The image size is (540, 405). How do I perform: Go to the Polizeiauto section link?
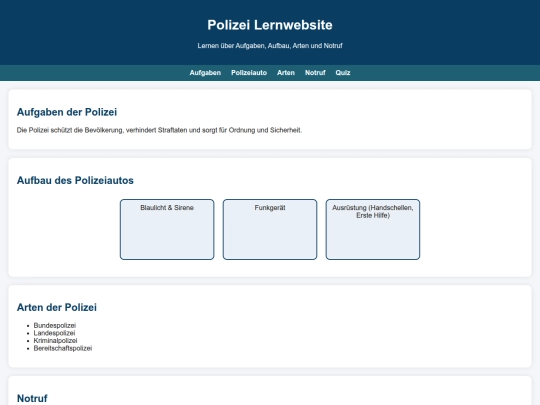tap(249, 73)
